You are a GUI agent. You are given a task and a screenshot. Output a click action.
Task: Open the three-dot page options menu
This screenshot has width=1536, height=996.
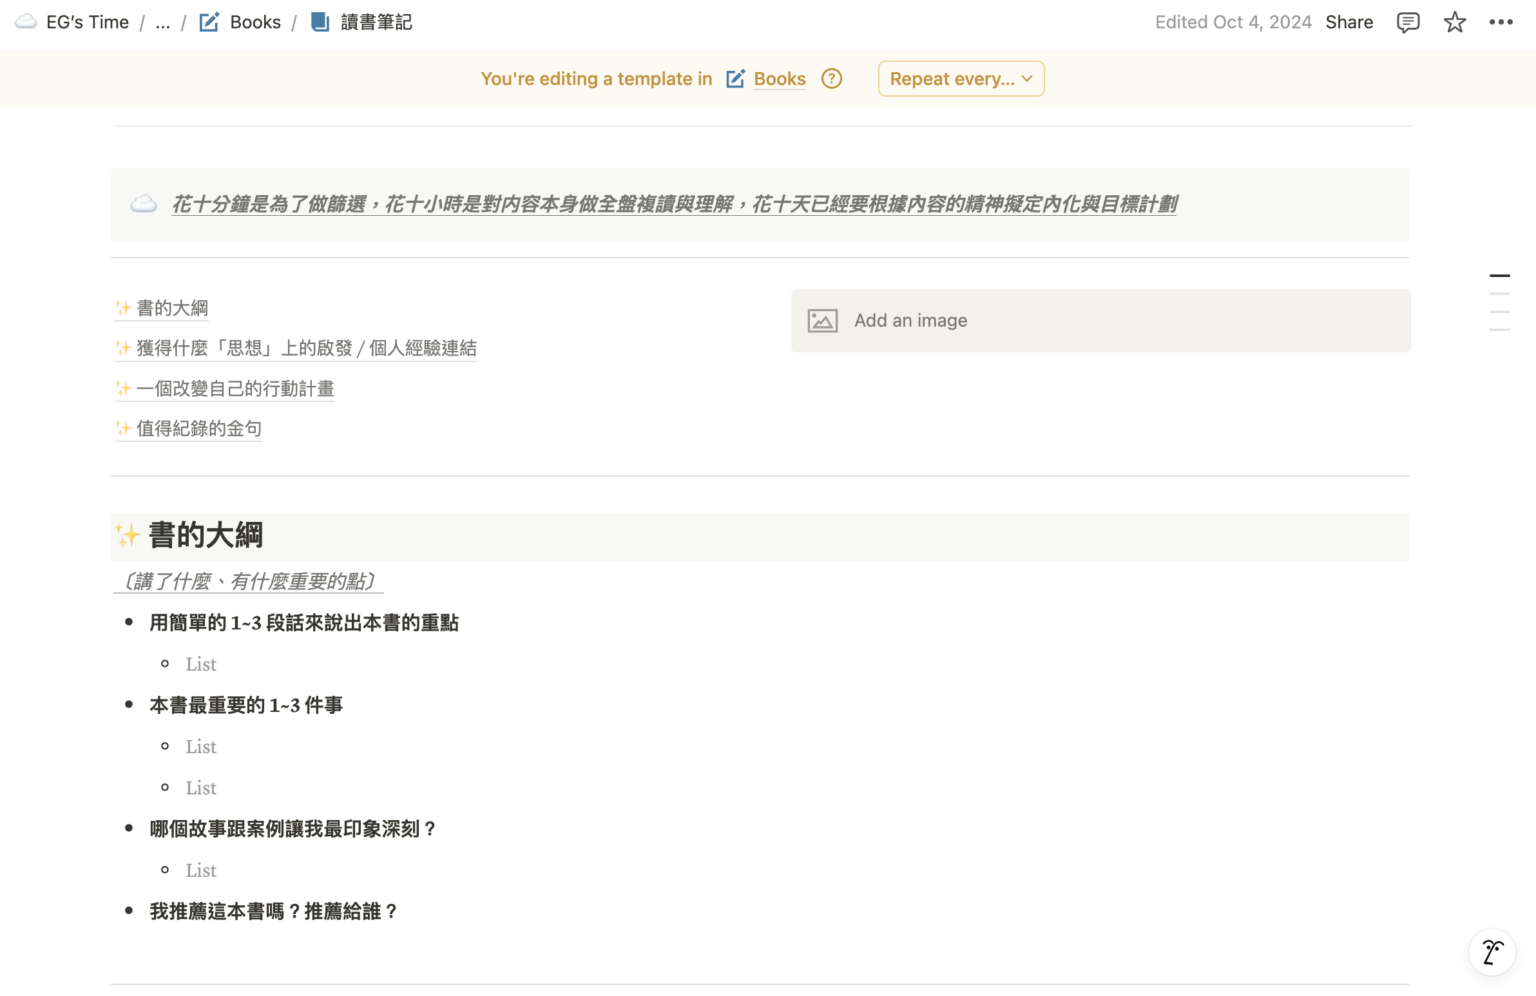(x=1500, y=22)
